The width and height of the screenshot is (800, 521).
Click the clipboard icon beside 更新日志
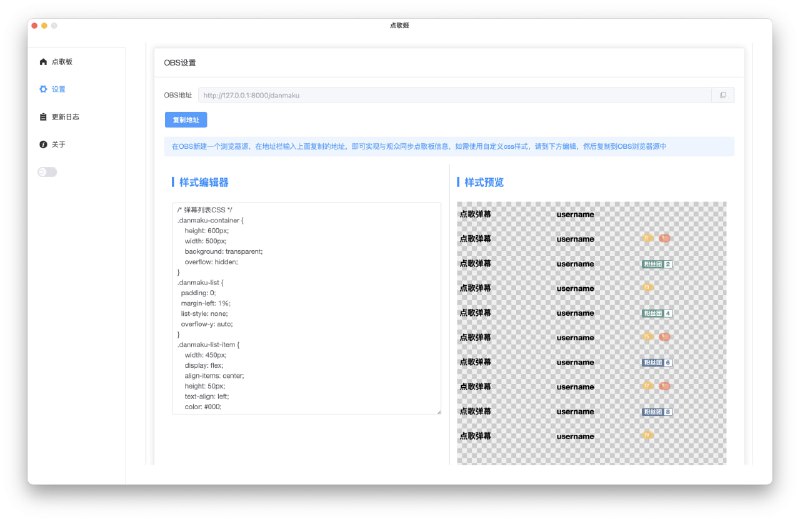click(x=43, y=117)
